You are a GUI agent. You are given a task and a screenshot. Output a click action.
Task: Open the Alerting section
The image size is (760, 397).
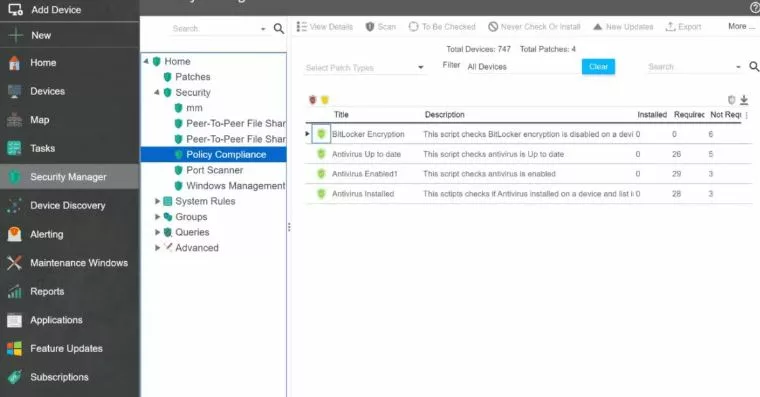47,234
